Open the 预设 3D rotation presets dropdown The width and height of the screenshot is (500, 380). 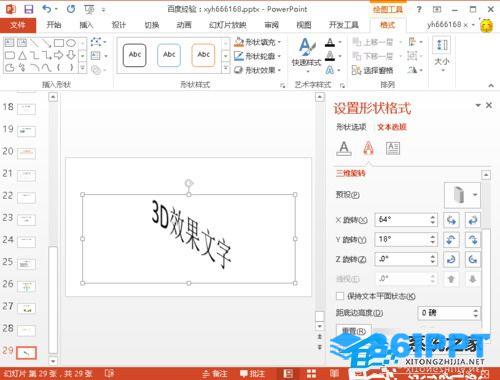point(463,195)
